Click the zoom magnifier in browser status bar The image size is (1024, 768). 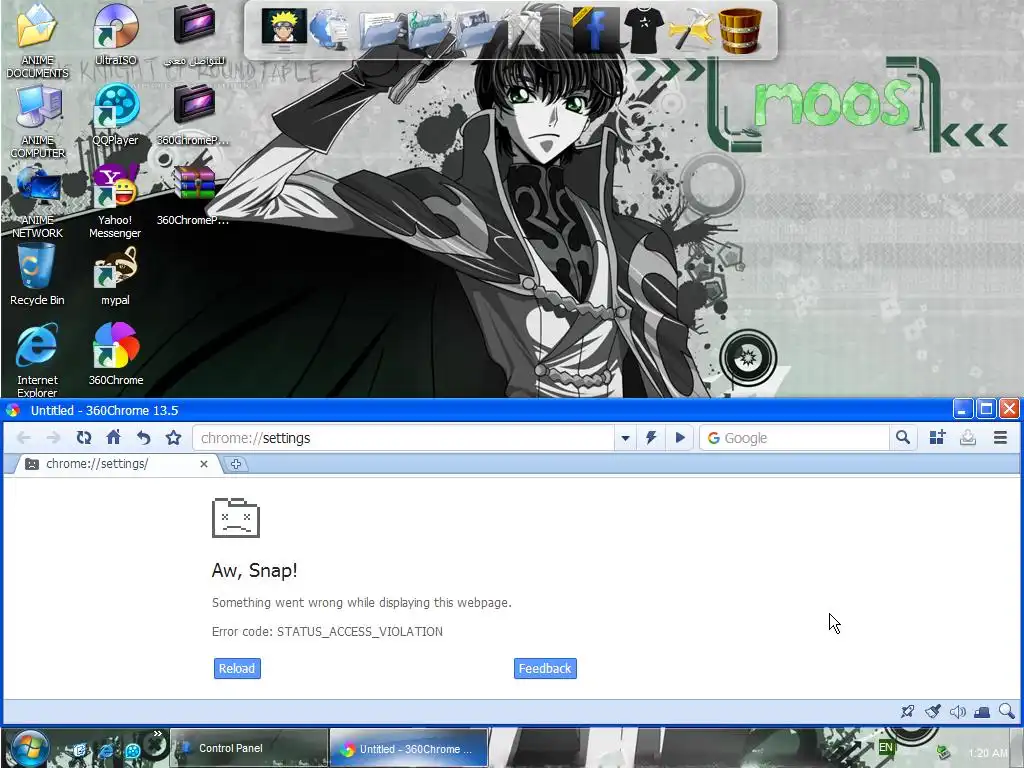(x=1006, y=711)
